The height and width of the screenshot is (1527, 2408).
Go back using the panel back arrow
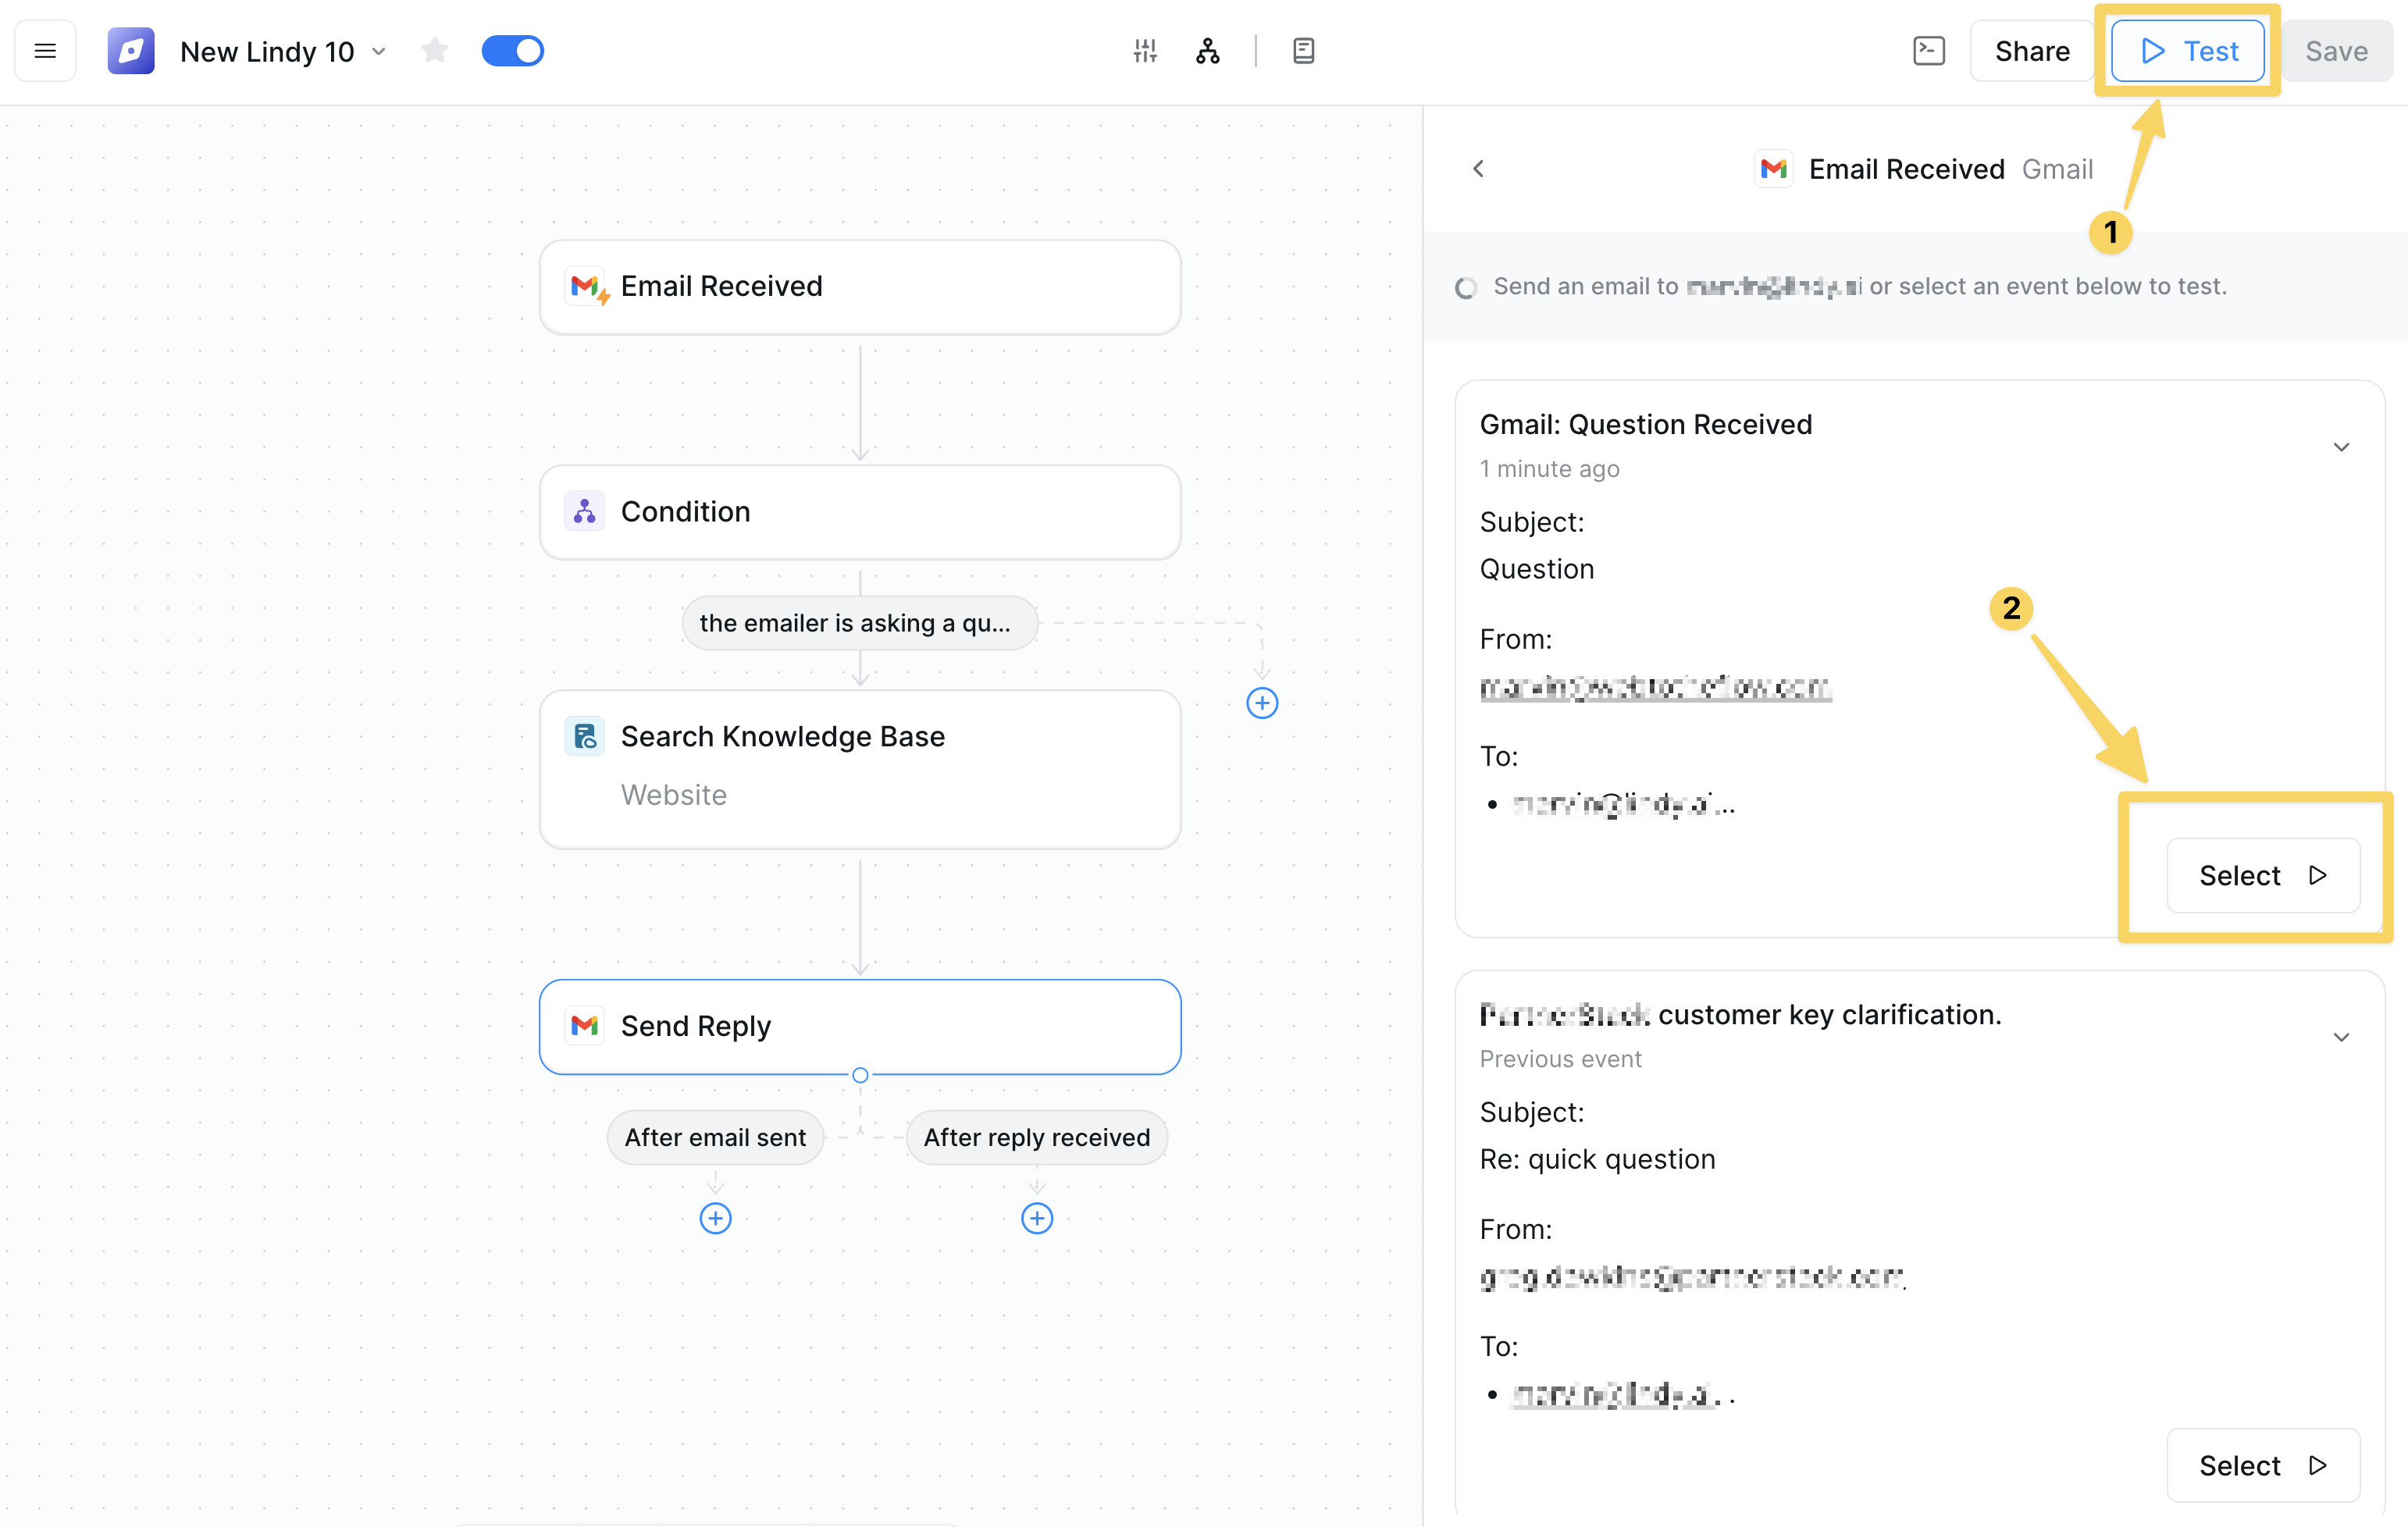(1478, 168)
